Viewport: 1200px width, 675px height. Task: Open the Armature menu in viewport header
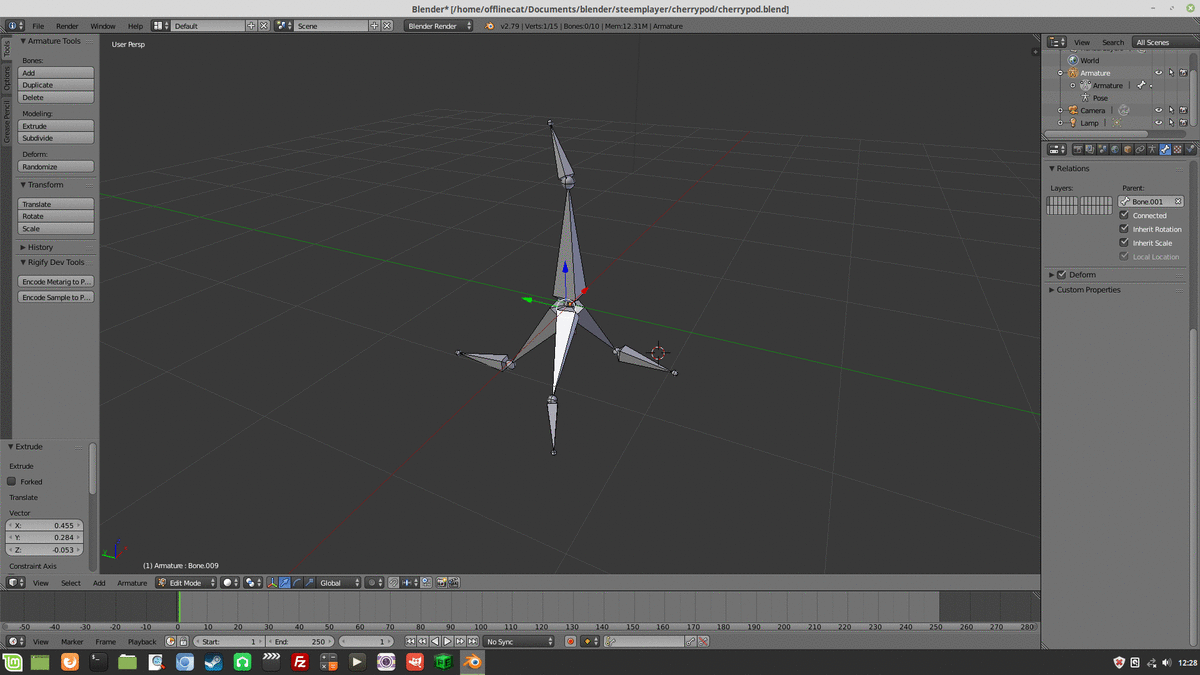point(132,582)
